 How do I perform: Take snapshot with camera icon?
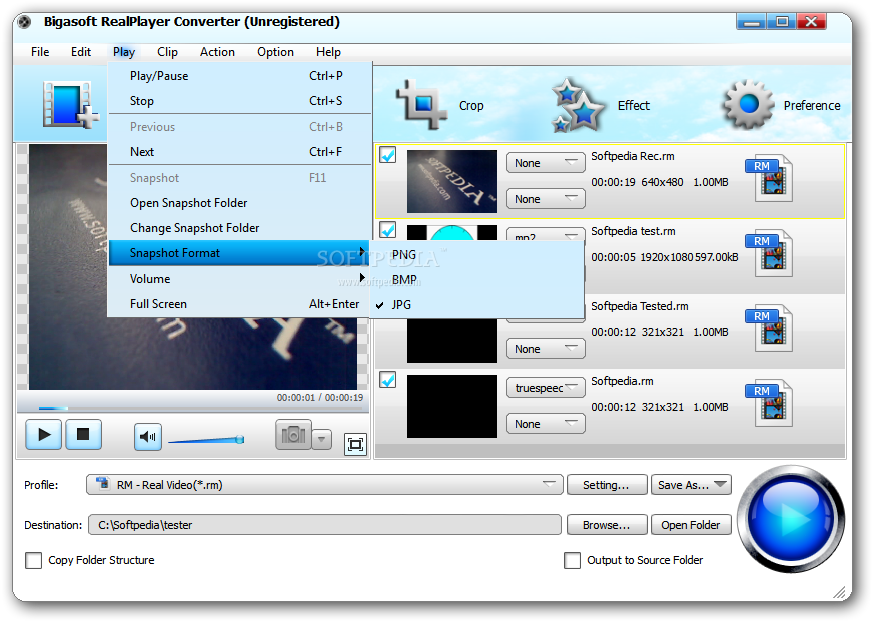click(x=293, y=435)
